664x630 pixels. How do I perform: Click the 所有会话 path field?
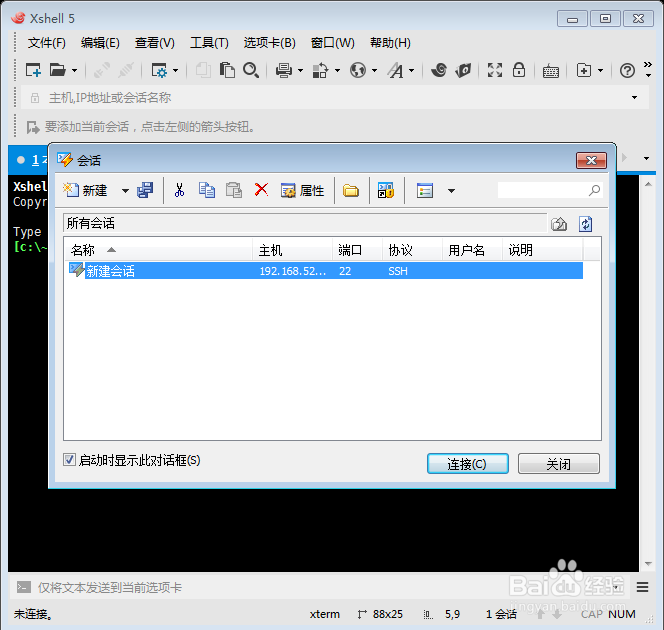pyautogui.click(x=305, y=224)
